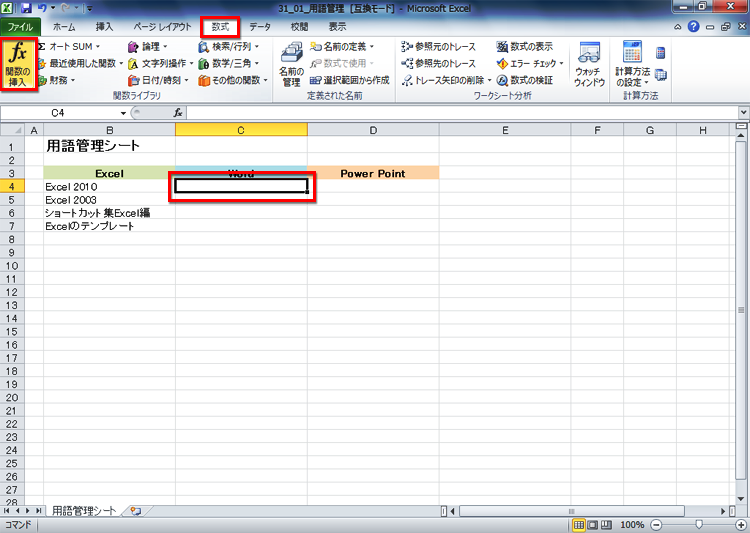The height and width of the screenshot is (533, 750).
Task: Open the 論理 functions menu
Action: coord(148,47)
